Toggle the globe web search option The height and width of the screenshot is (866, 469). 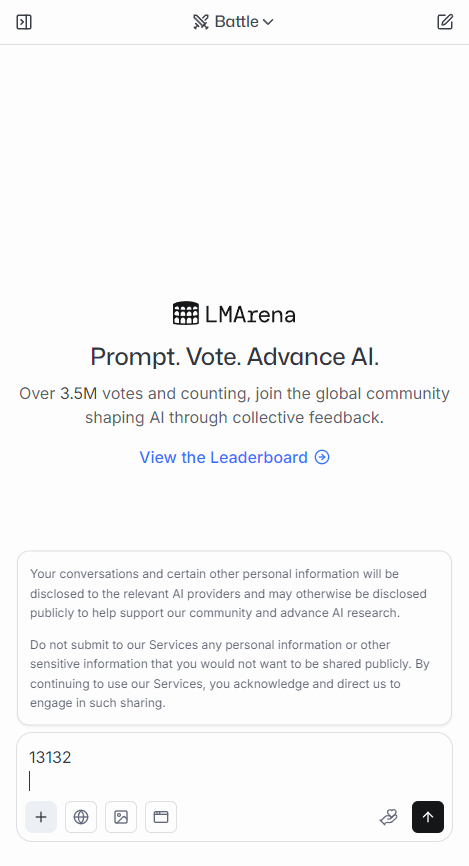point(81,817)
